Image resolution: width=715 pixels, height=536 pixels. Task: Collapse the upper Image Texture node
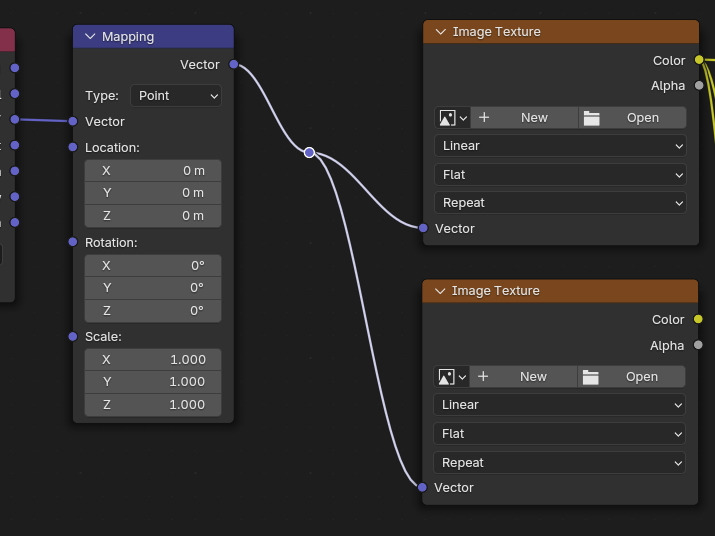coord(440,31)
